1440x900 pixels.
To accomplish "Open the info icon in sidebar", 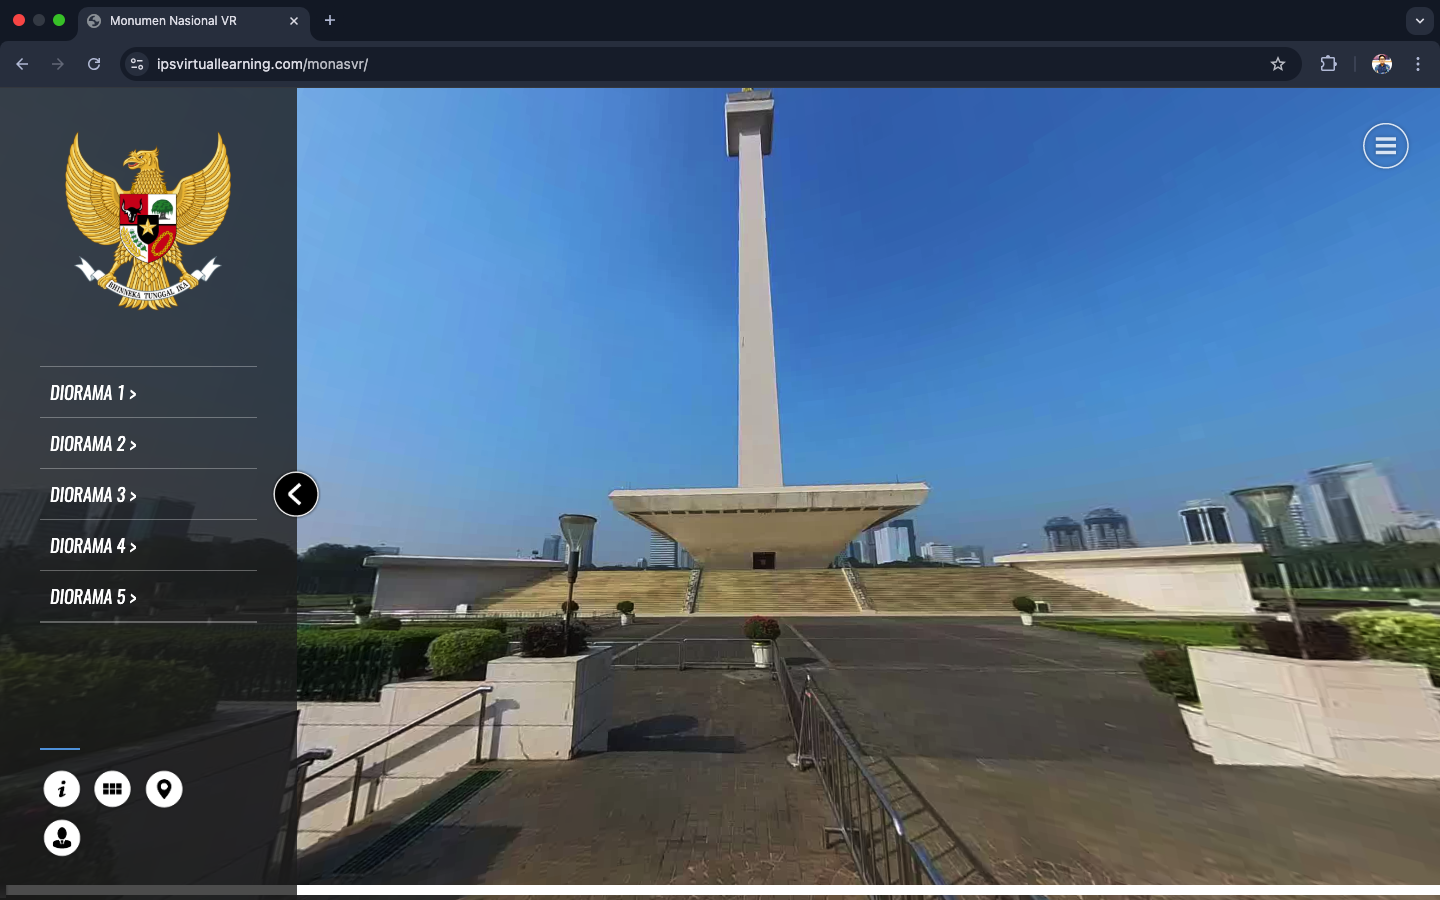I will pyautogui.click(x=62, y=789).
